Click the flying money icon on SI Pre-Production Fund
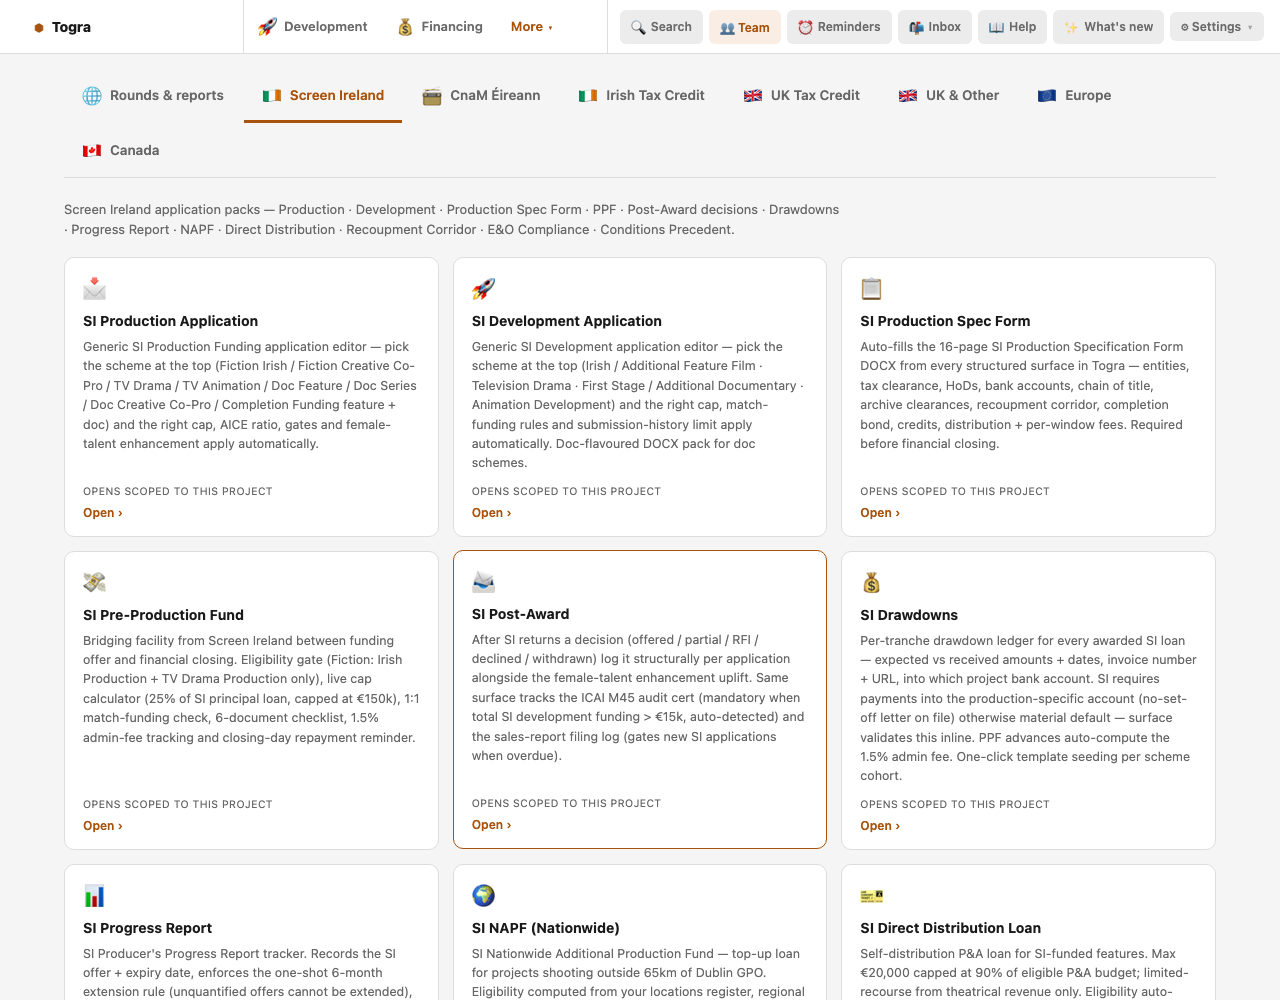 (95, 582)
